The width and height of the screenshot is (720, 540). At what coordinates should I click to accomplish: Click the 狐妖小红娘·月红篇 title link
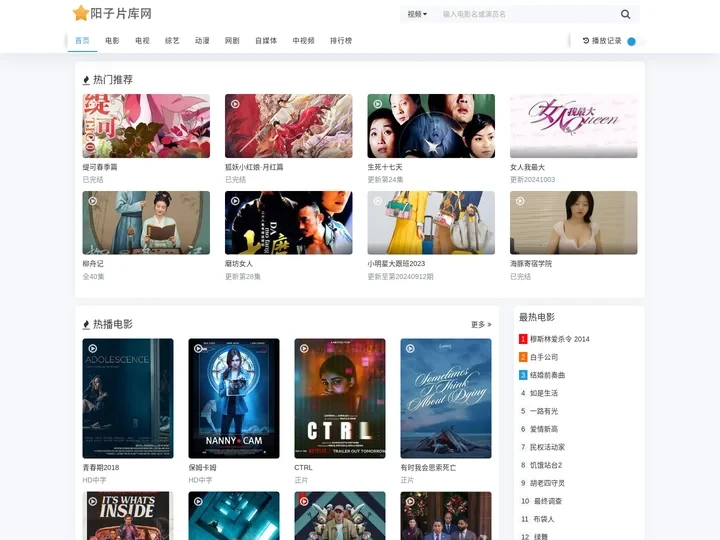coord(254,167)
